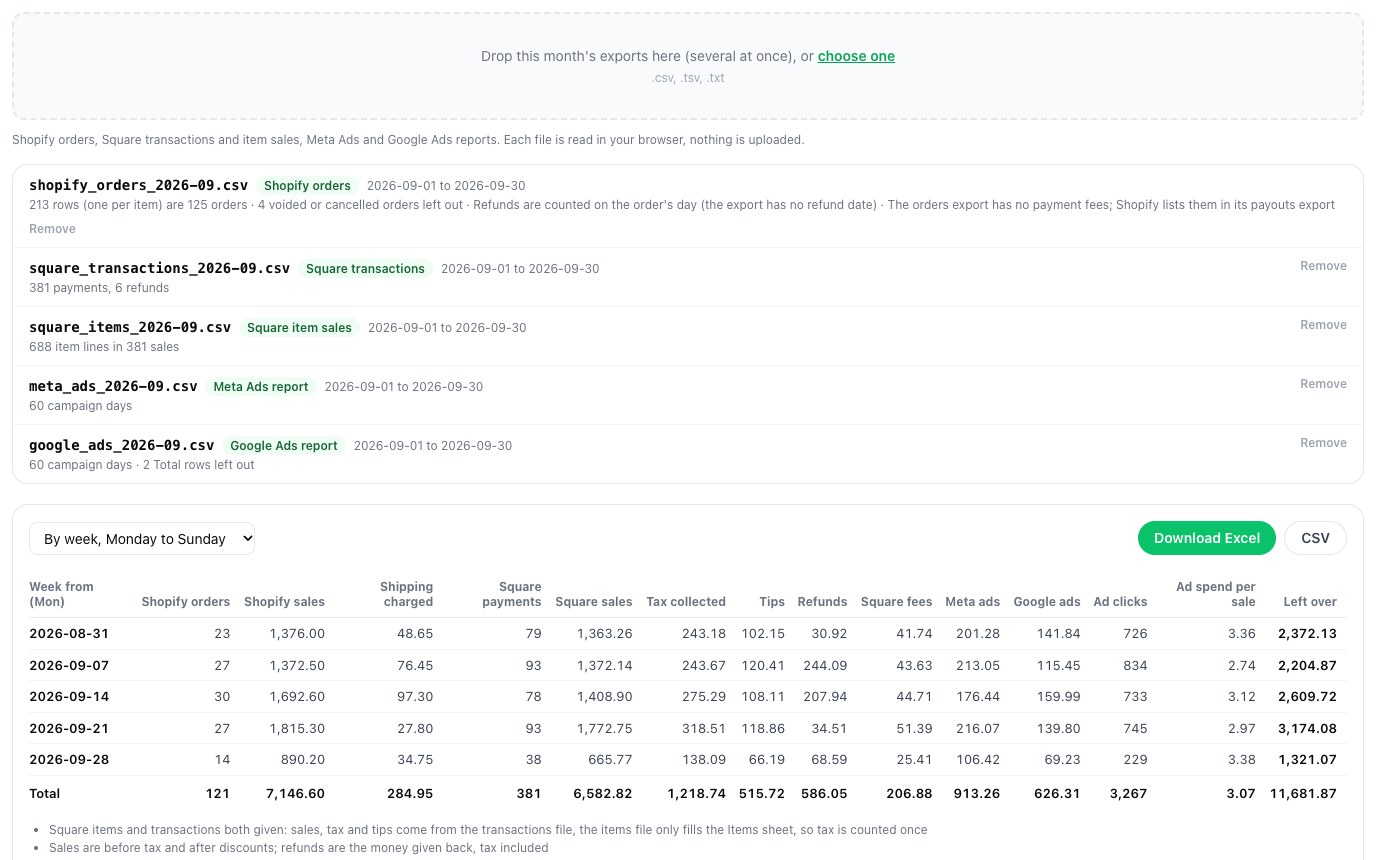
Task: Click the 'Tips' column header
Action: pos(772,602)
